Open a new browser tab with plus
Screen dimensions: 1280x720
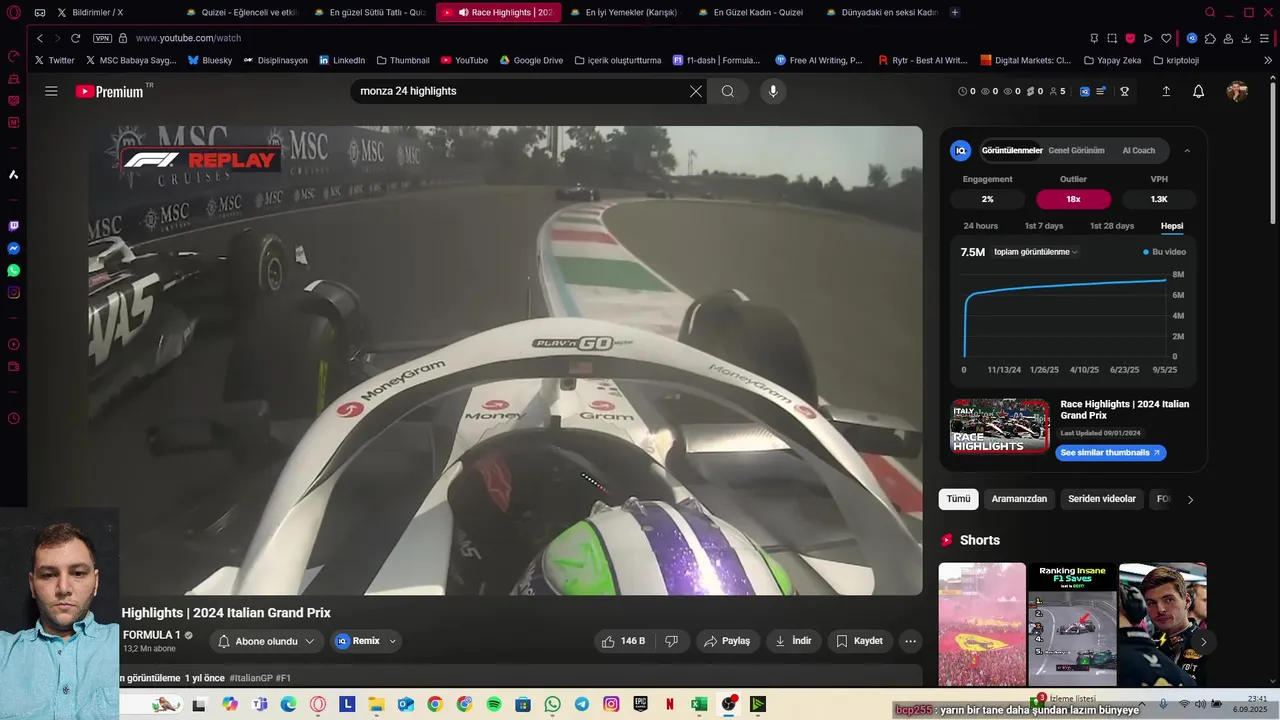coord(955,13)
